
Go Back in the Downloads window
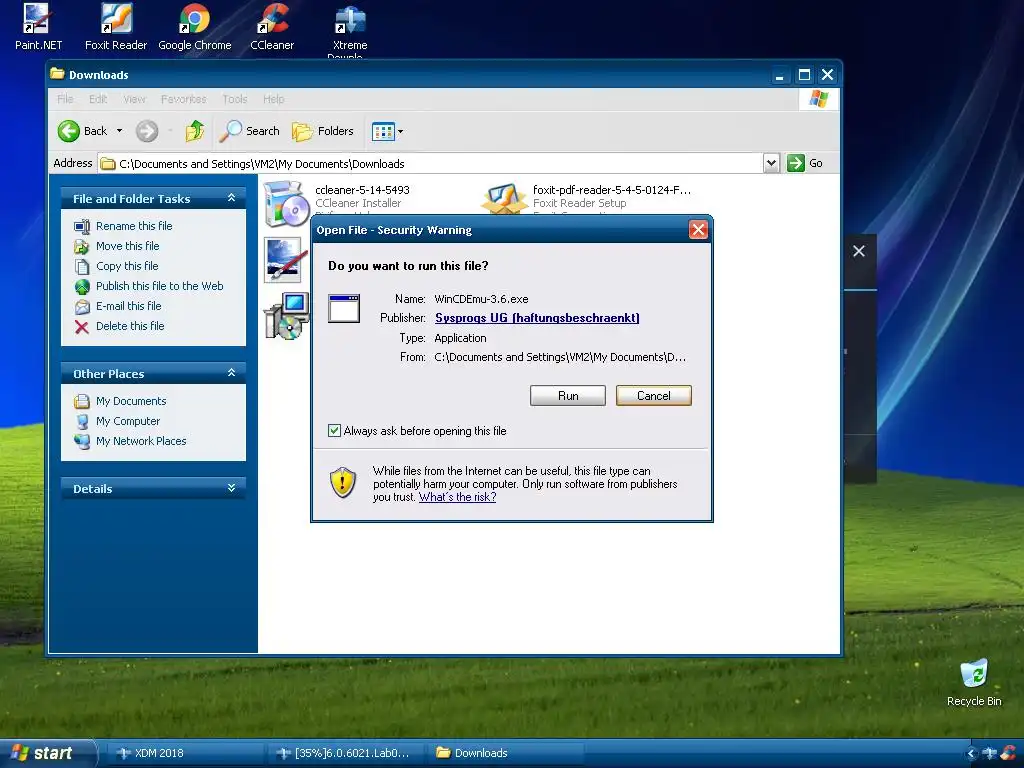pos(82,131)
